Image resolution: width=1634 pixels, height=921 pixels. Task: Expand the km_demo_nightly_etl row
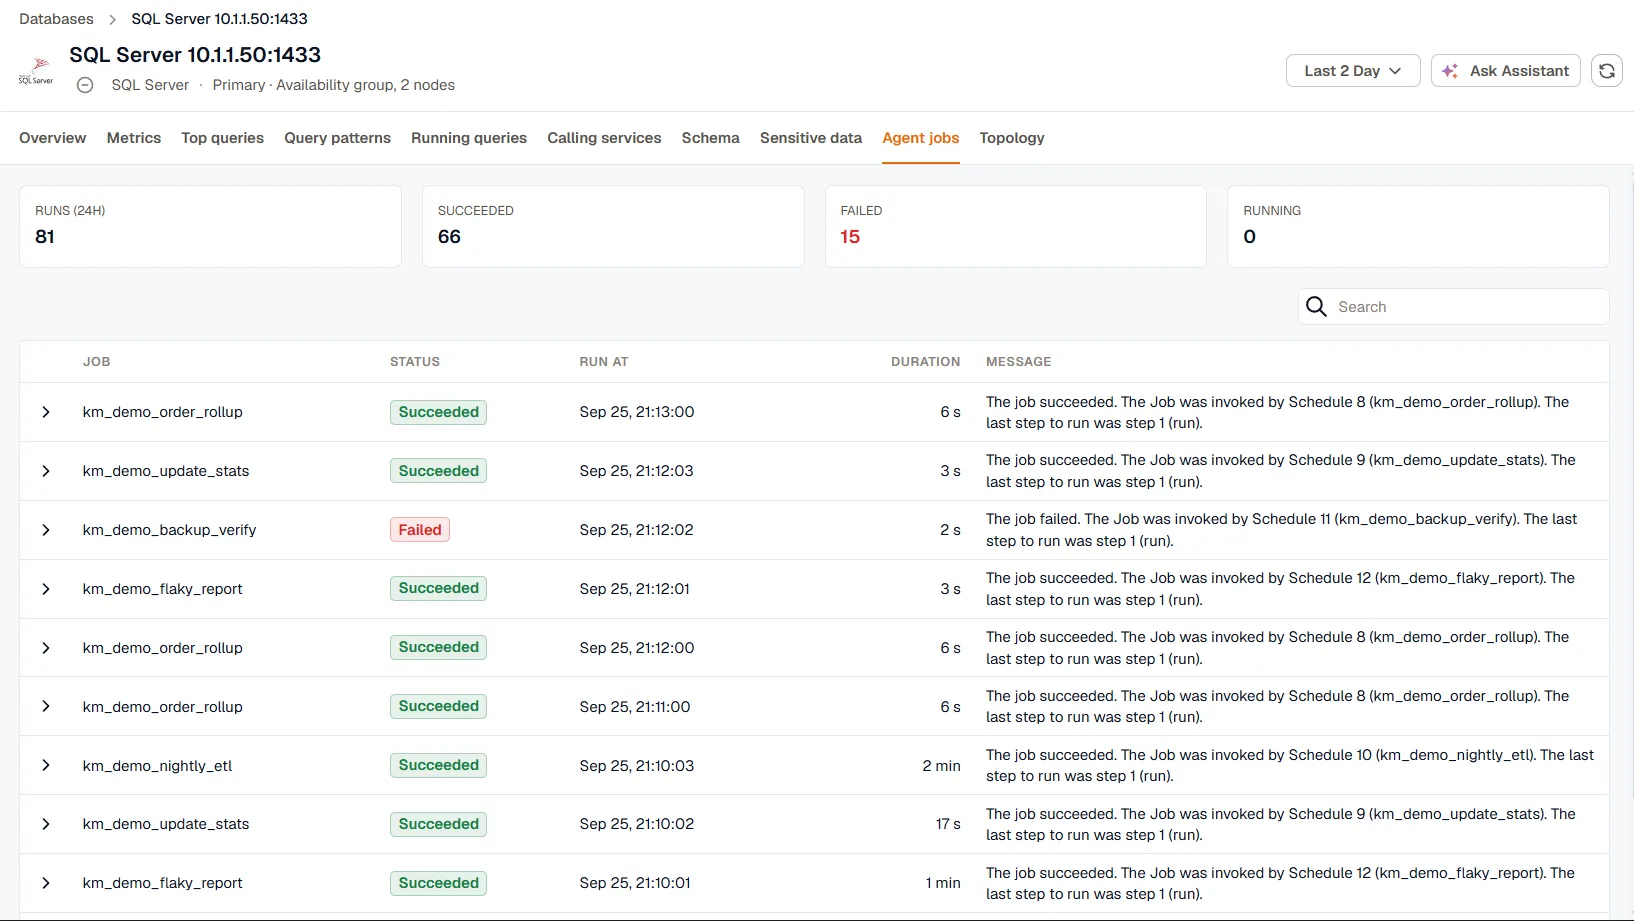pos(45,766)
